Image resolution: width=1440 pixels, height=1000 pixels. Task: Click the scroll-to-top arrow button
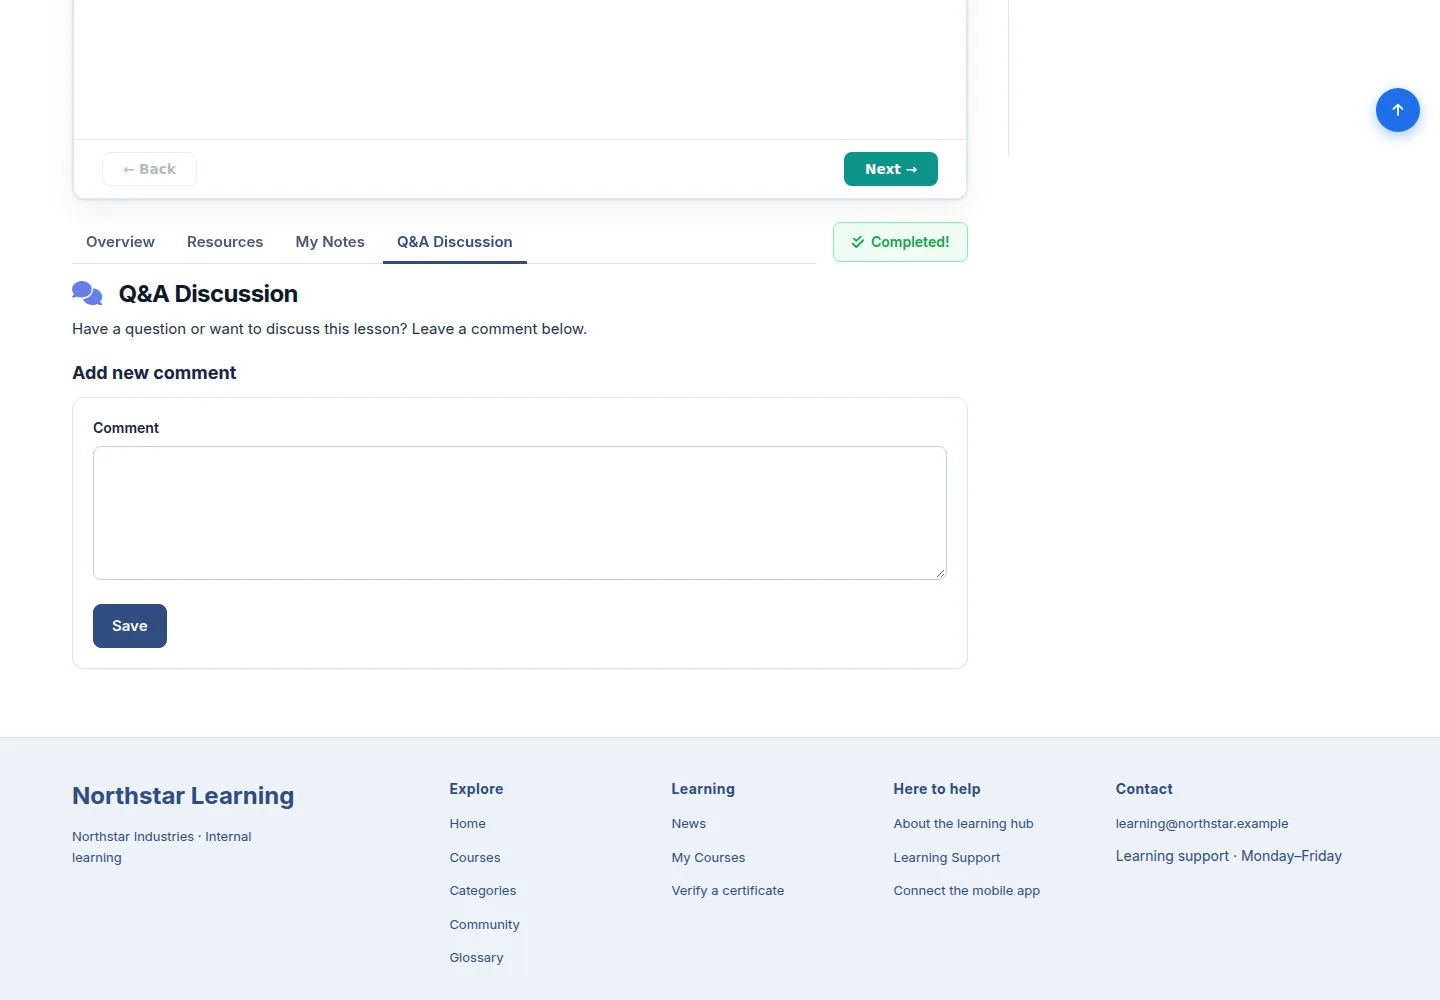click(x=1397, y=110)
